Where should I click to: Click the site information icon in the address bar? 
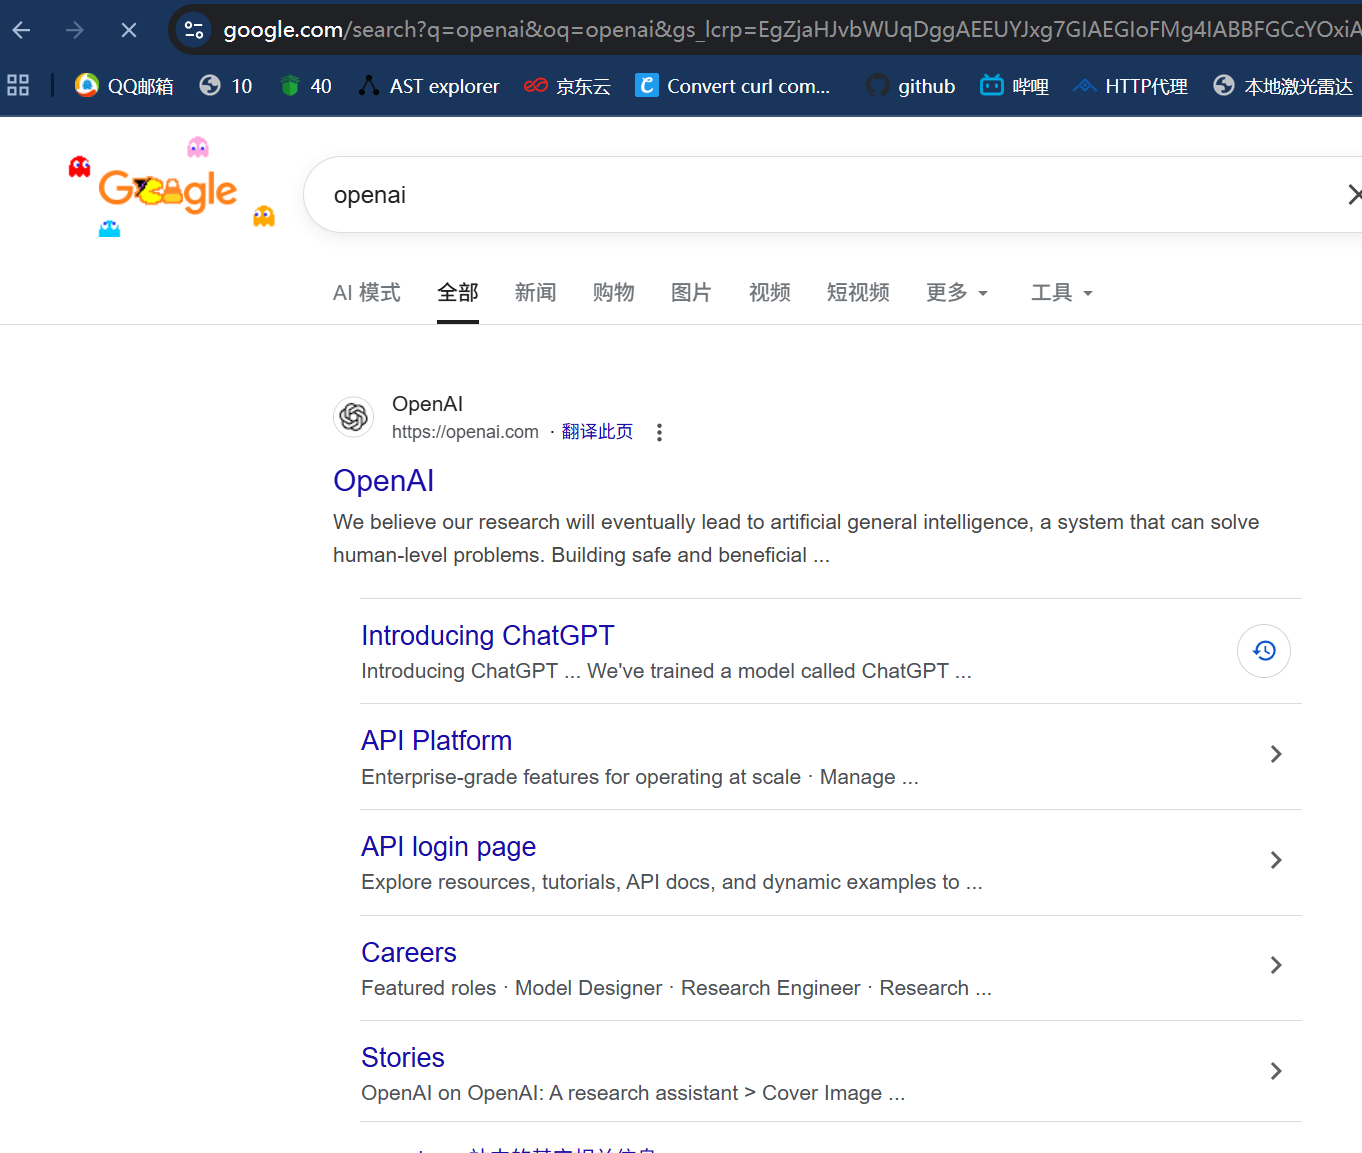193,29
